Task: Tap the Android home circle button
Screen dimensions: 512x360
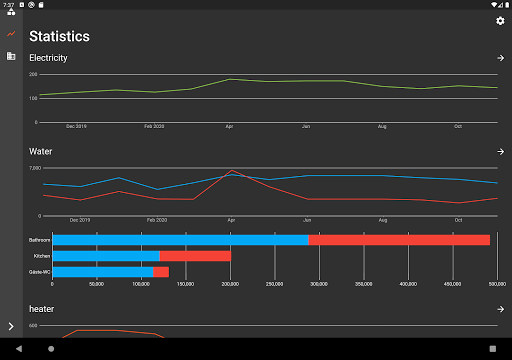Action: [51, 349]
